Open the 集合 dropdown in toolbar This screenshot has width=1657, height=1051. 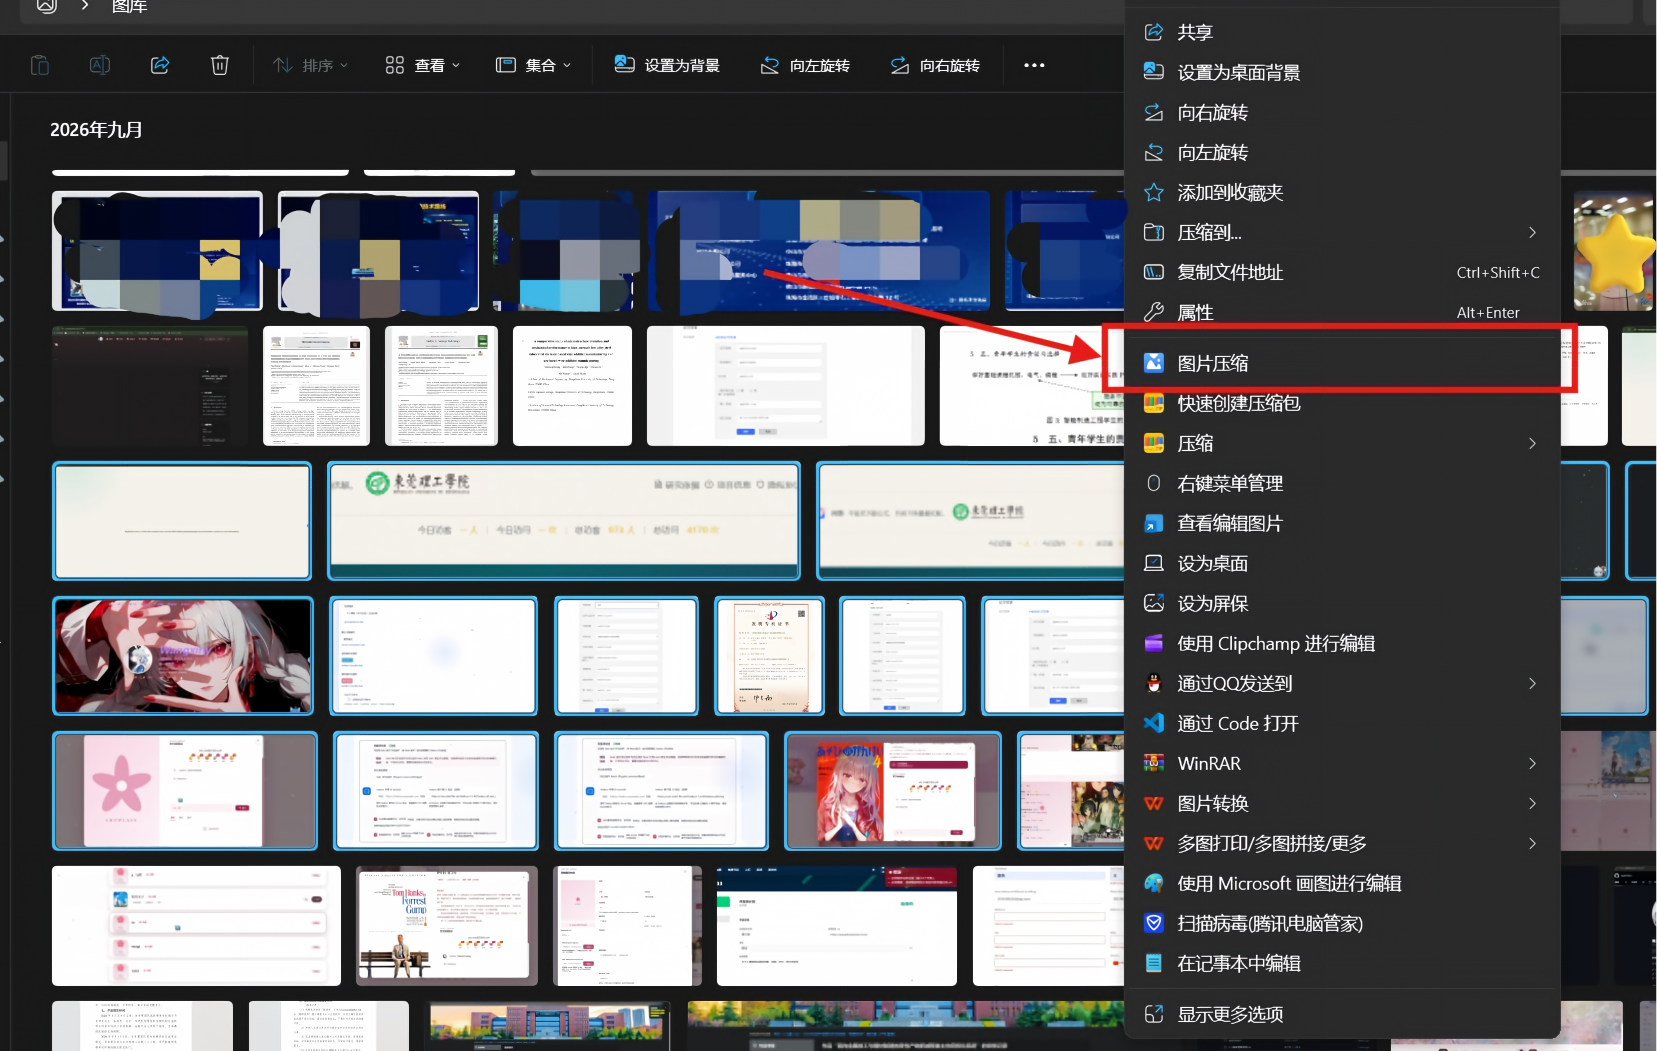(x=533, y=65)
